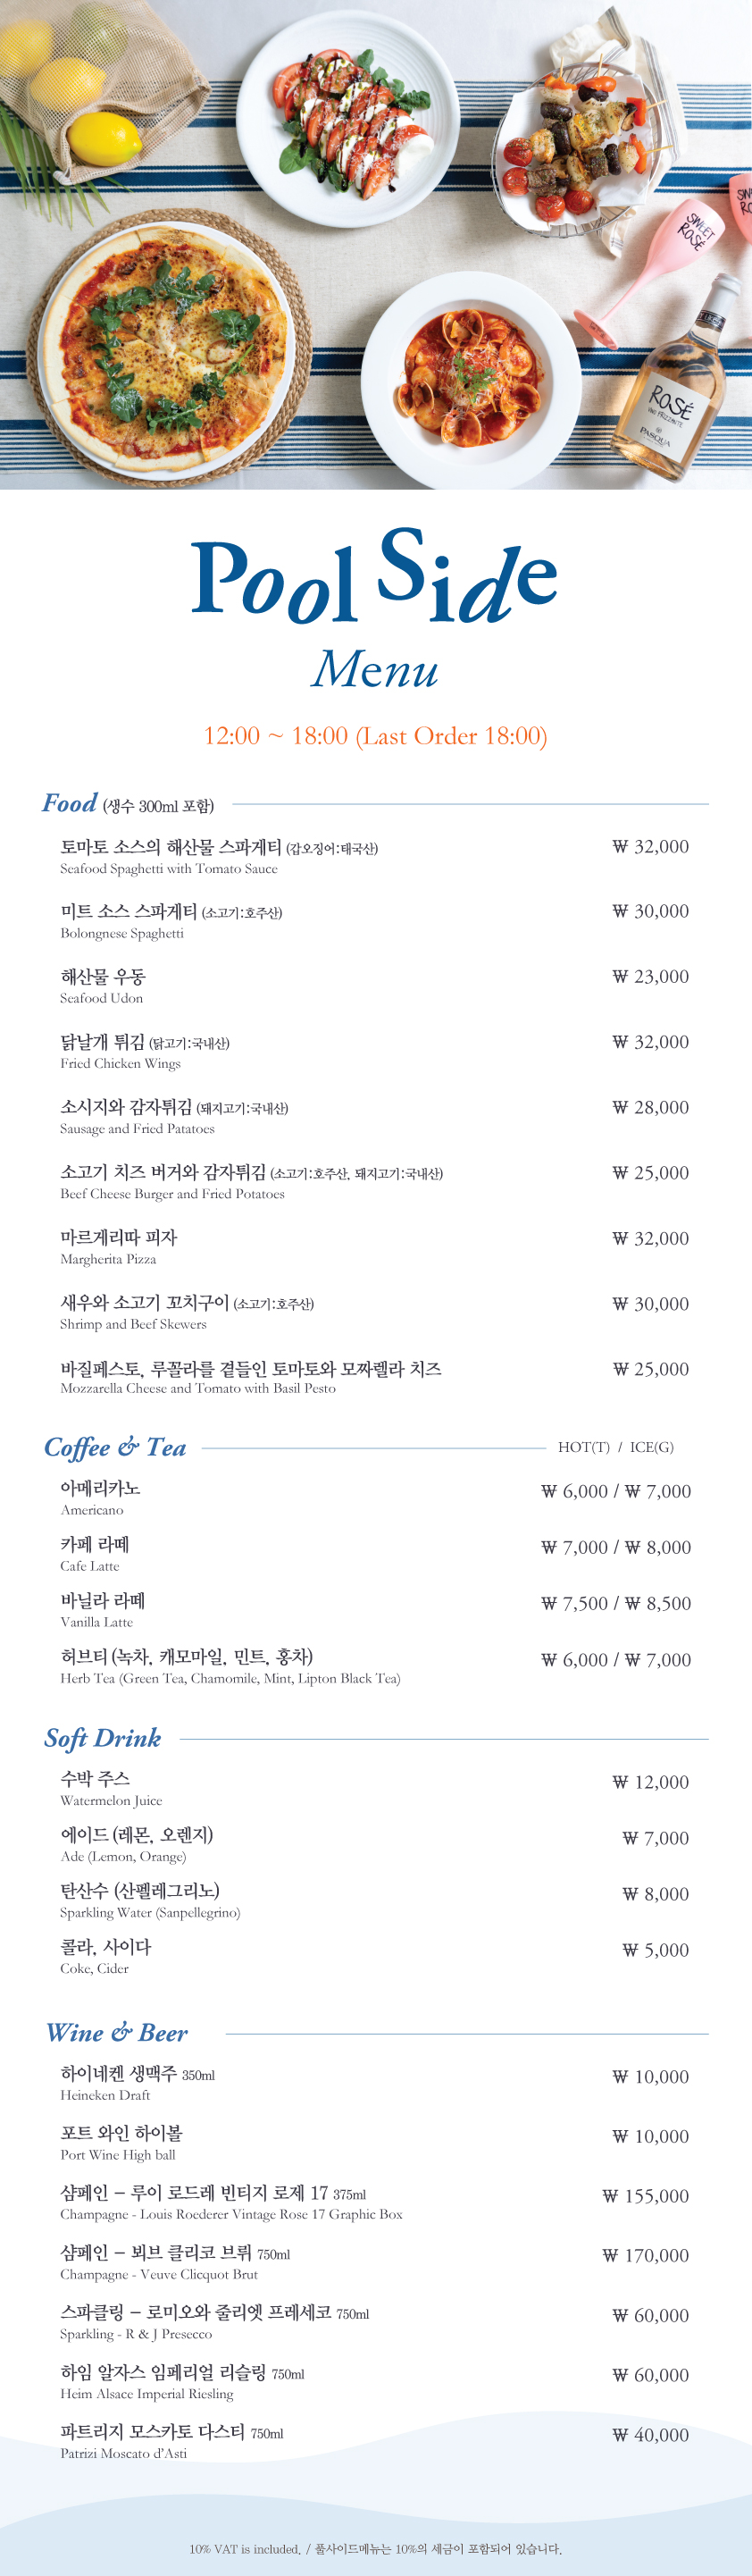Screen dimensions: 752x2576
Task: Select the Shrimp and Beef Skewers item
Action: (187, 1312)
